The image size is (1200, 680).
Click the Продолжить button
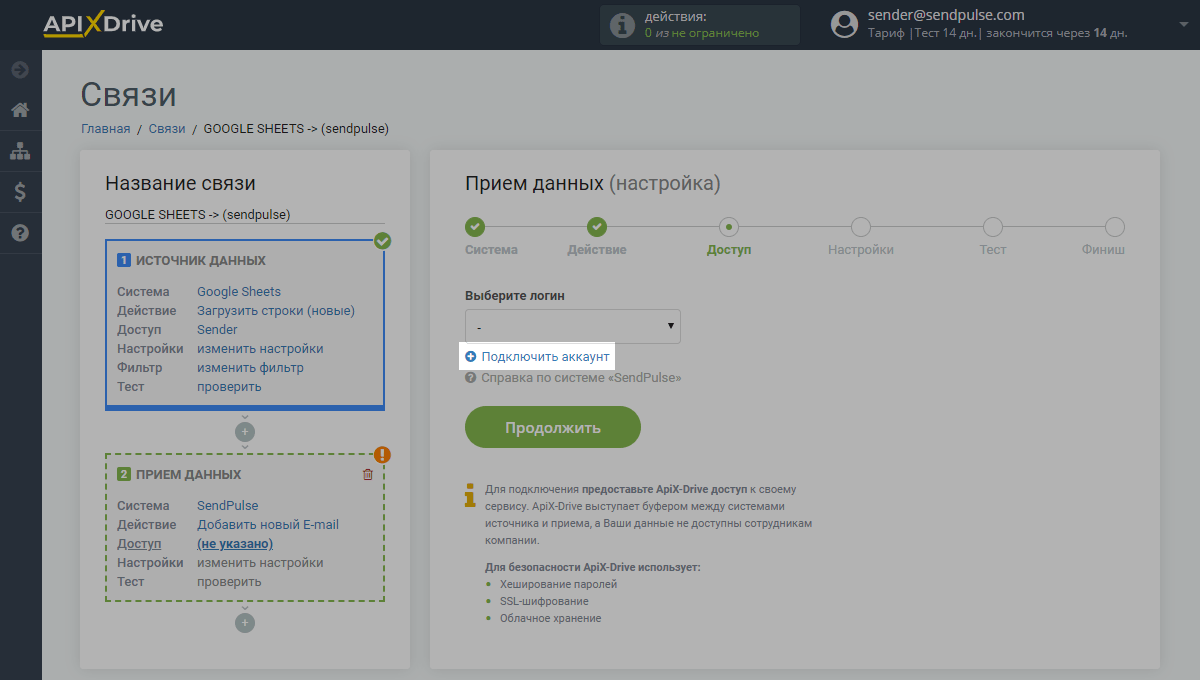[553, 427]
